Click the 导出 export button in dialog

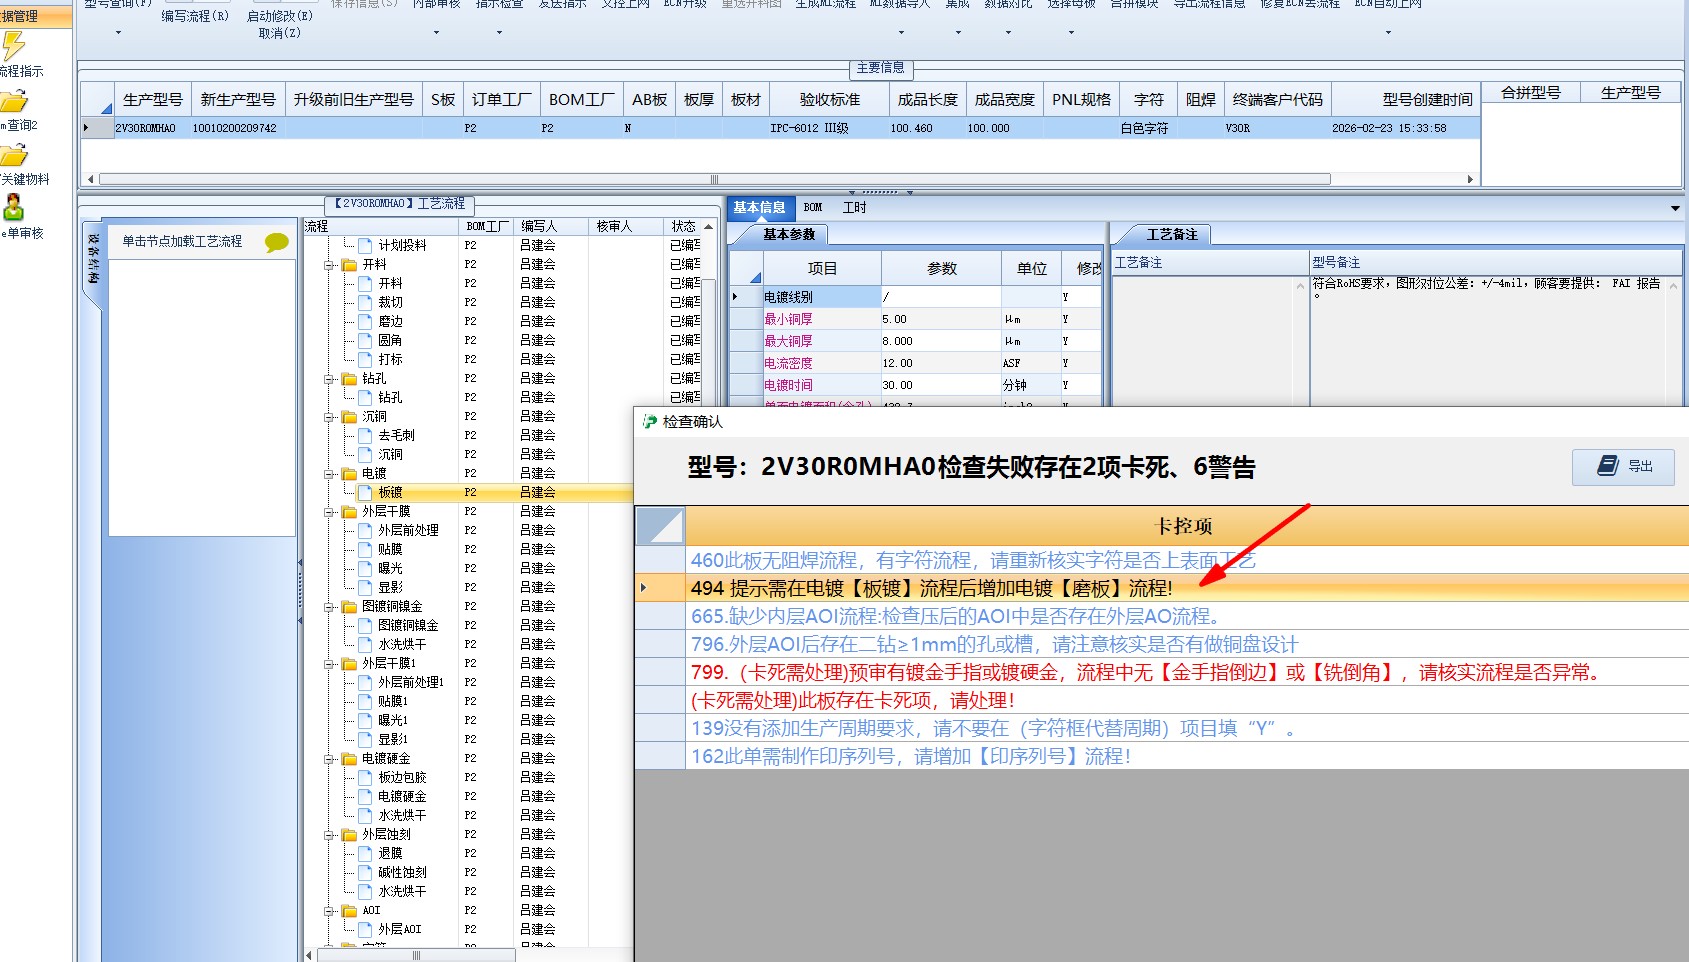tap(1623, 466)
